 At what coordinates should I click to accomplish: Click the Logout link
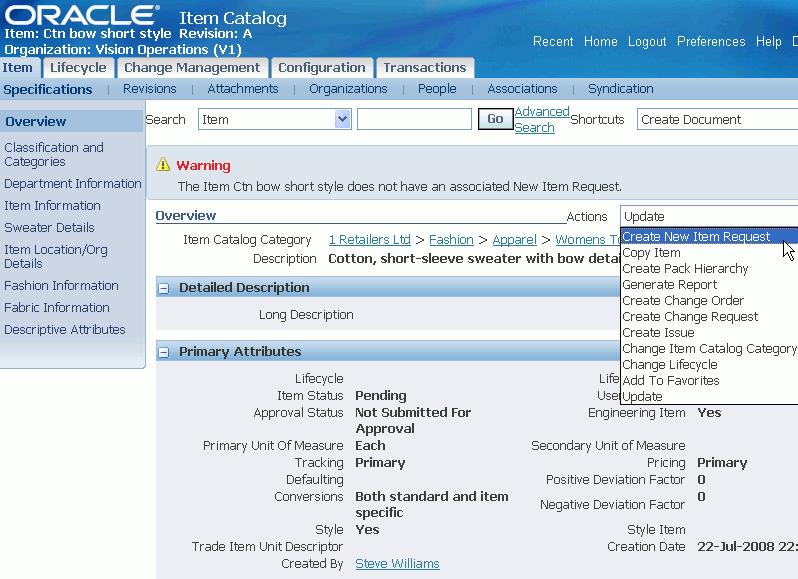pyautogui.click(x=647, y=42)
